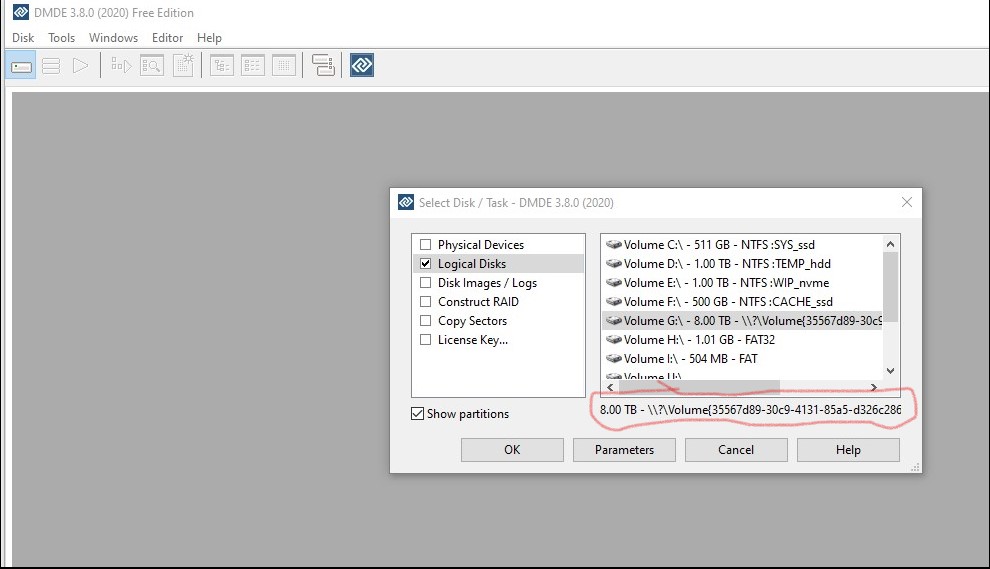990x569 pixels.
Task: Open the Parameters button
Action: coord(624,450)
